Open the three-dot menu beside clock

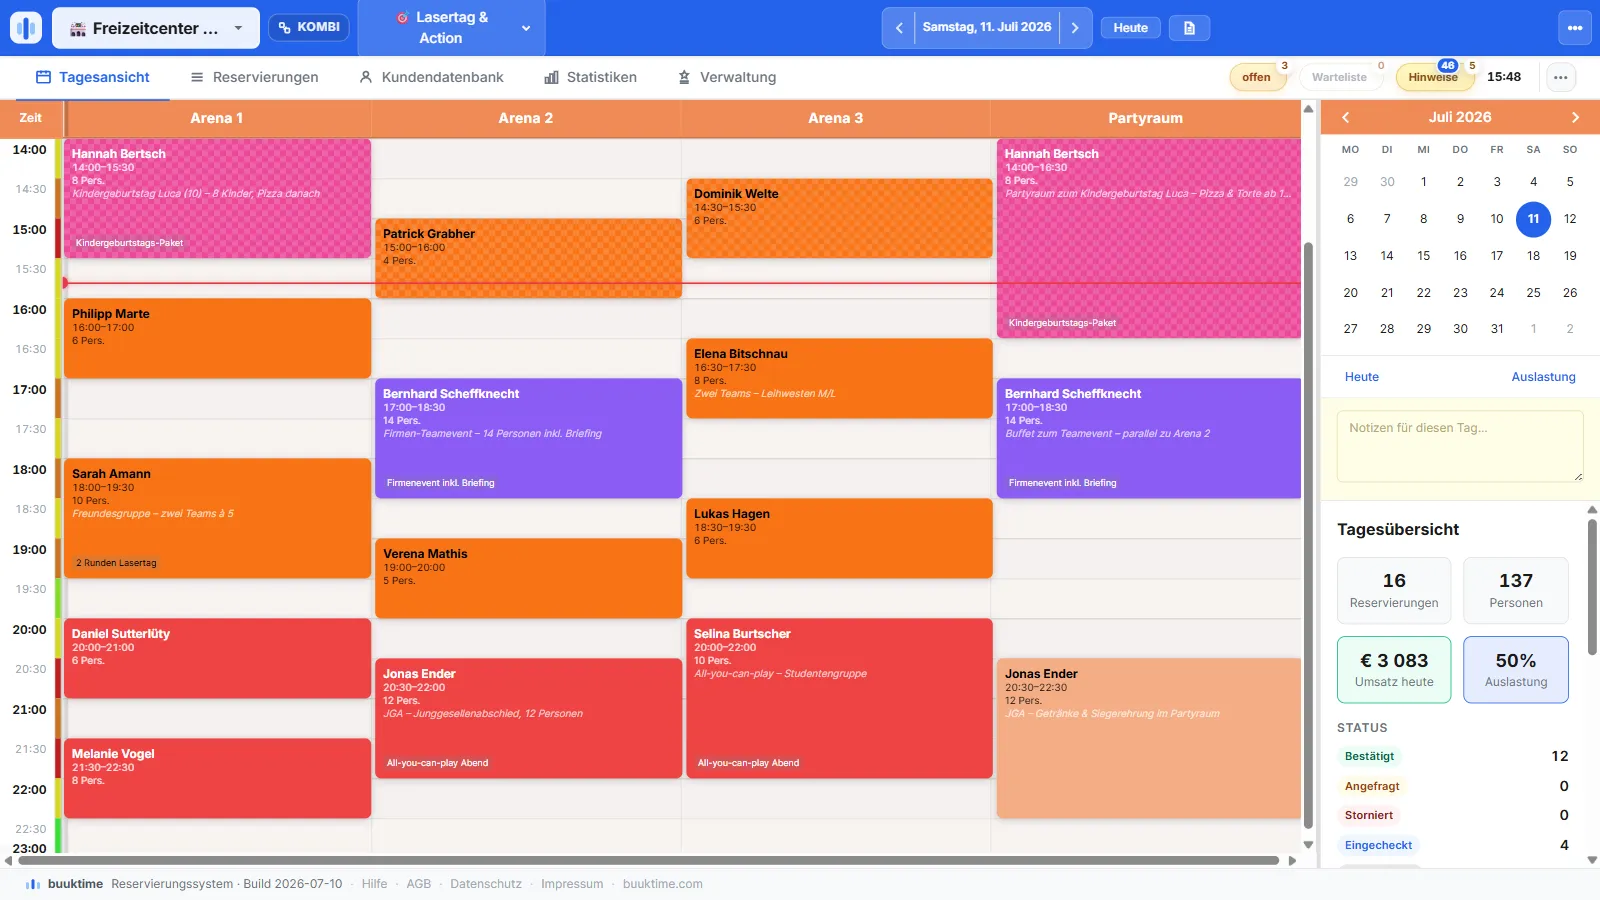click(x=1561, y=77)
